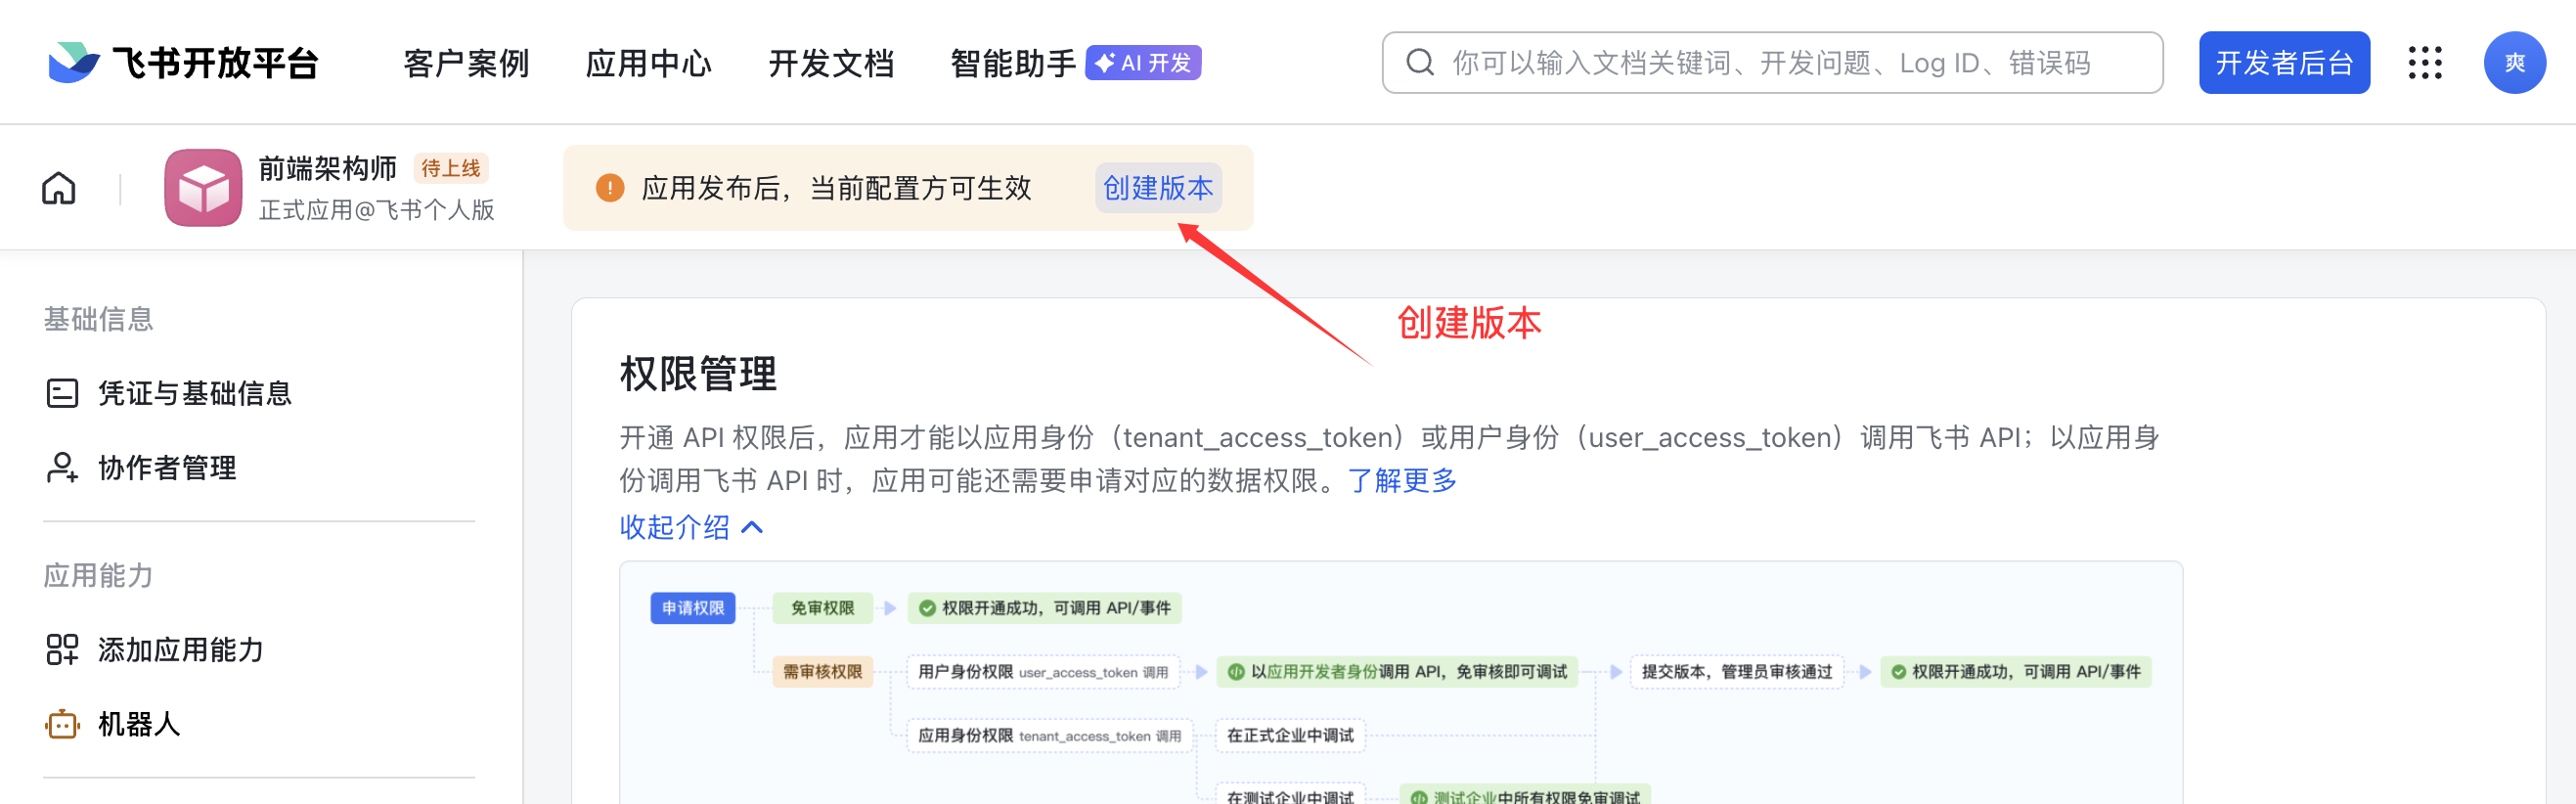Click the 机器人 robot icon
The width and height of the screenshot is (2576, 804).
click(x=62, y=724)
